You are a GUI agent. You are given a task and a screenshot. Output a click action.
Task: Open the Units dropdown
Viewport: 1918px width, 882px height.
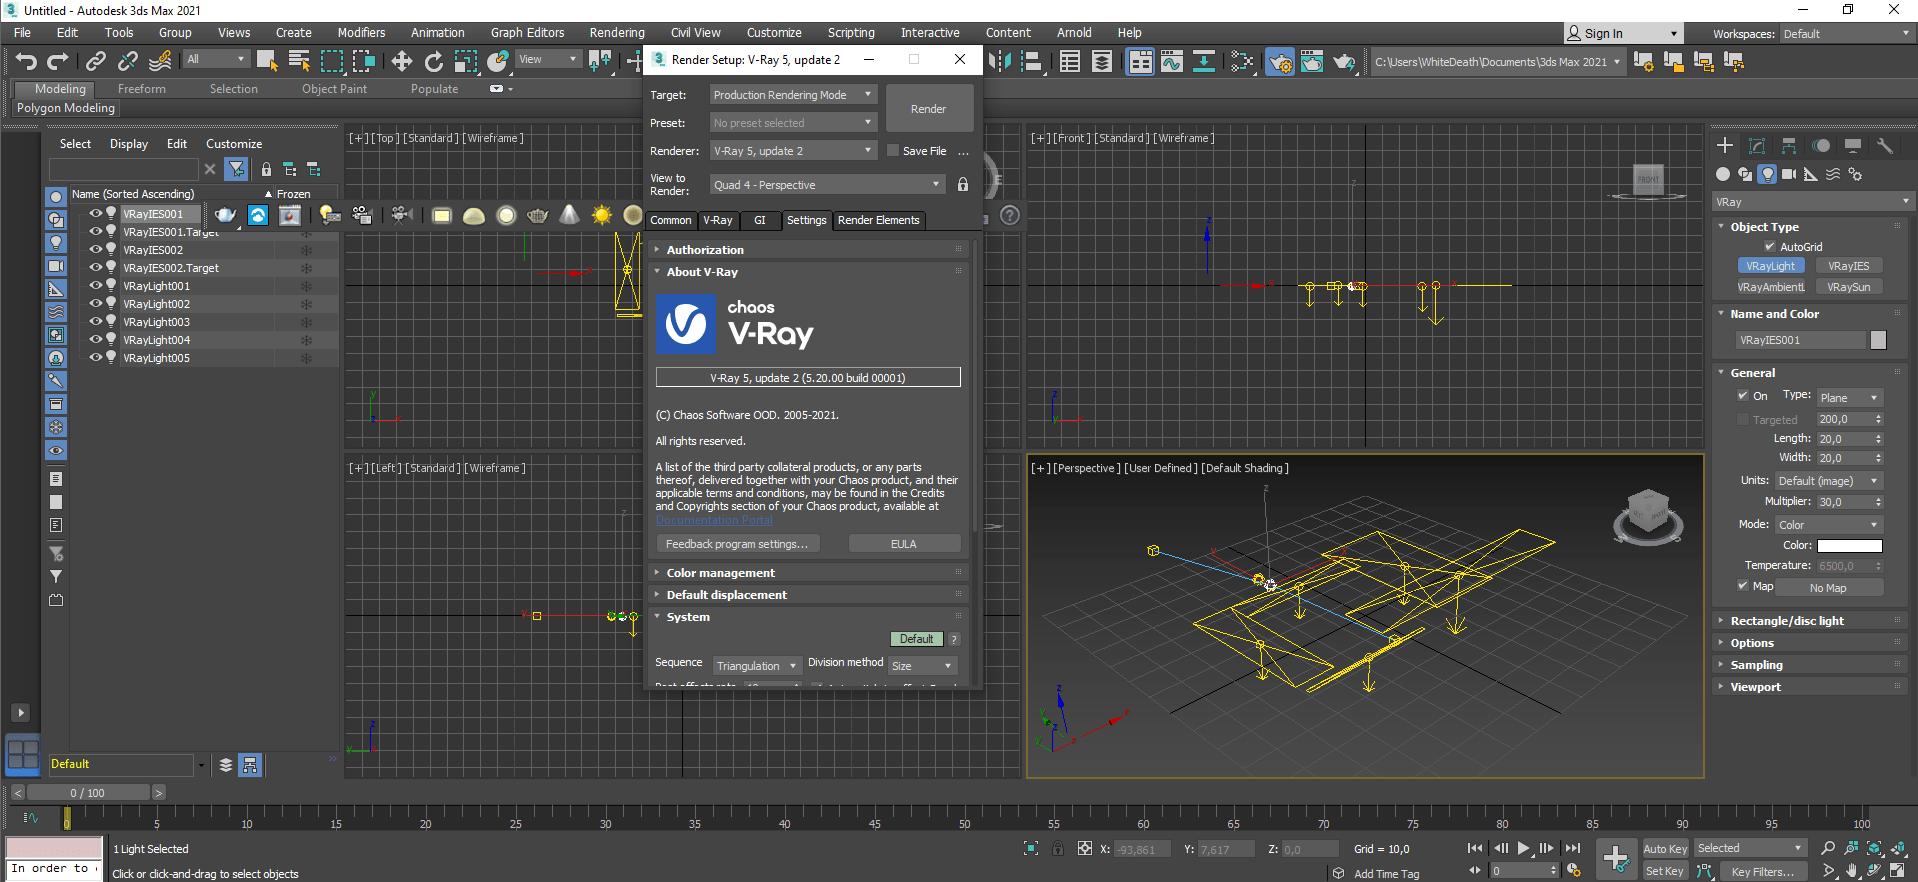click(1829, 481)
